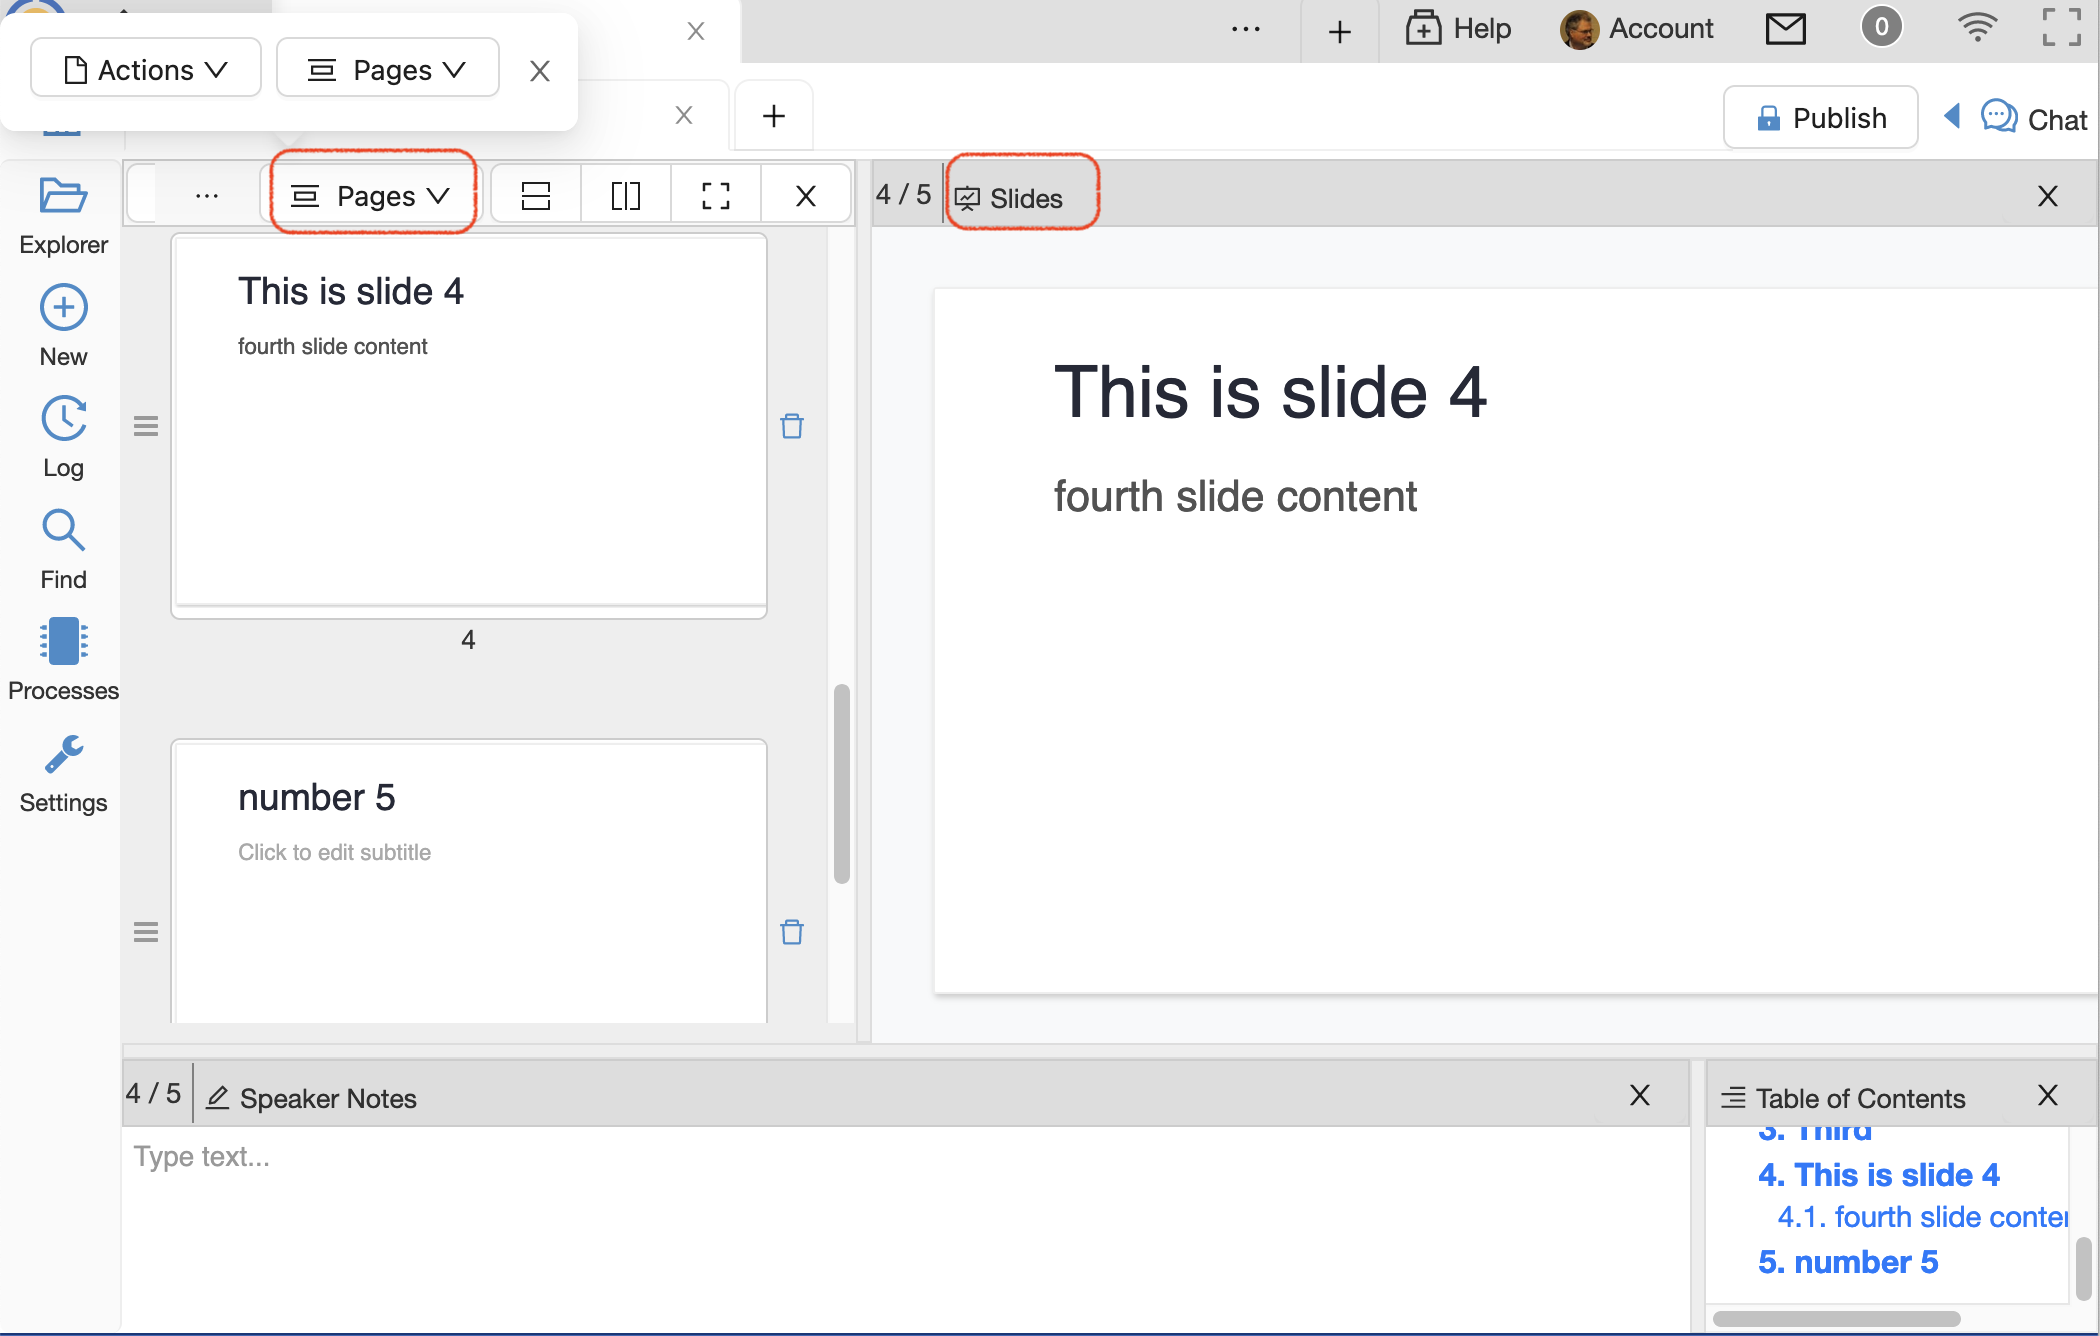Screen dimensions: 2100x1336
Task: Open the Explorer sidebar icon
Action: click(63, 197)
